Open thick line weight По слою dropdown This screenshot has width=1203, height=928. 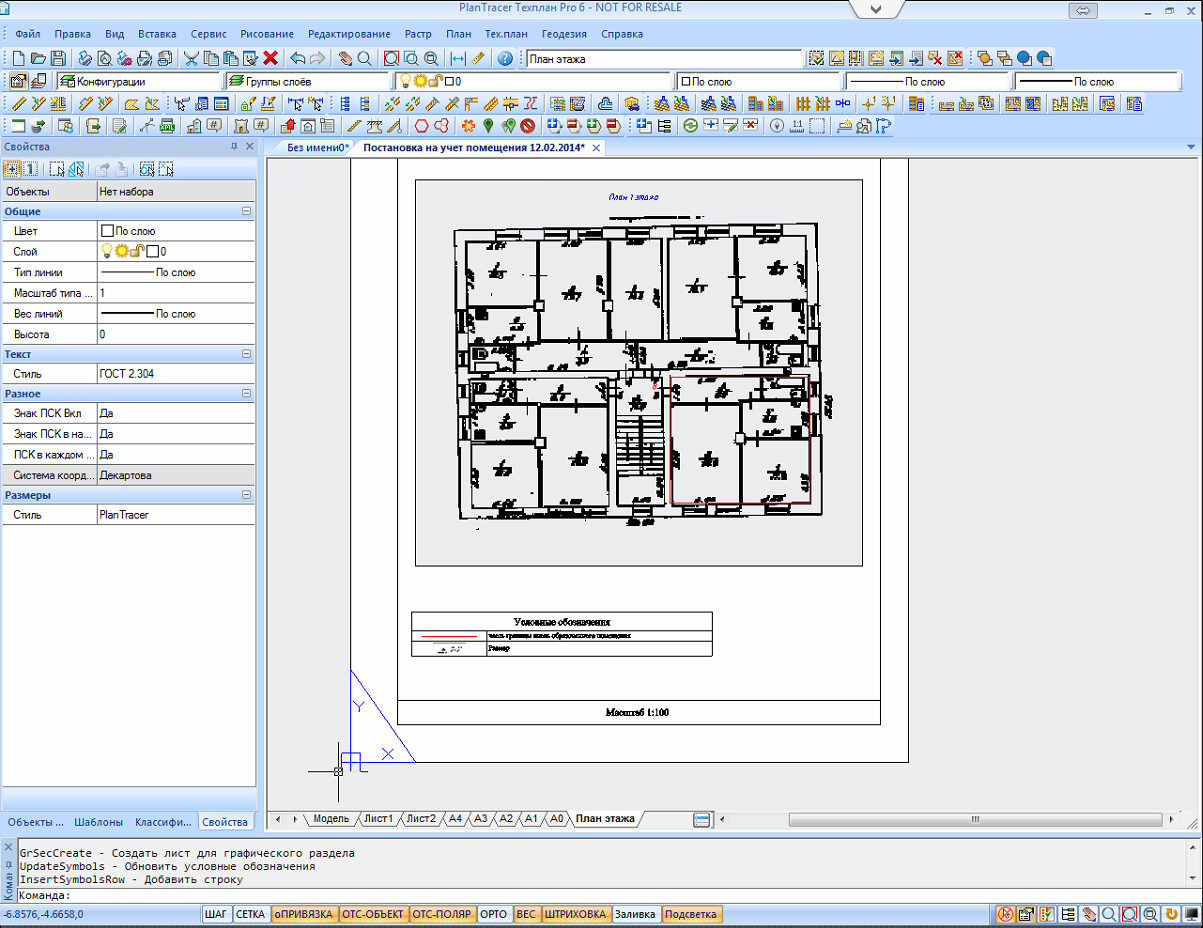(x=1097, y=81)
